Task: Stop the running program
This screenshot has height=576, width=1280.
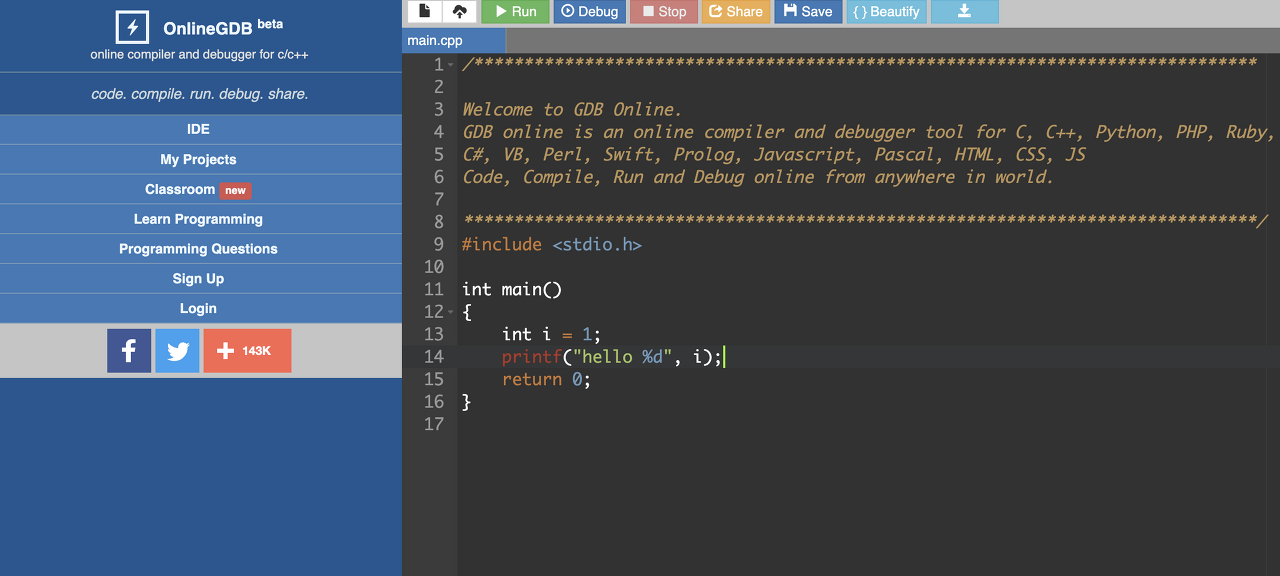Action: pyautogui.click(x=663, y=11)
